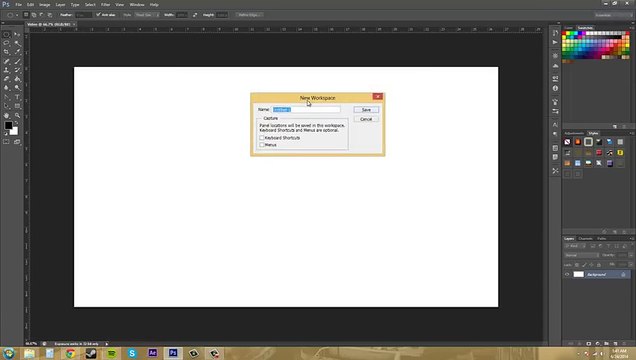This screenshot has width=636, height=360.
Task: Select the Lasso tool
Action: (6, 43)
